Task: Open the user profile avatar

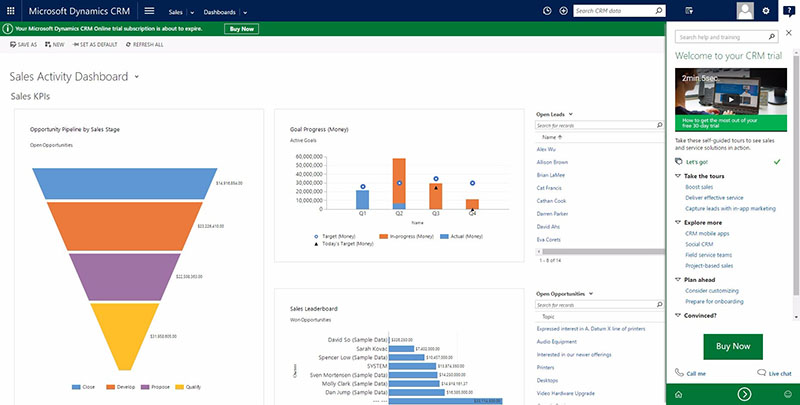Action: pyautogui.click(x=745, y=11)
